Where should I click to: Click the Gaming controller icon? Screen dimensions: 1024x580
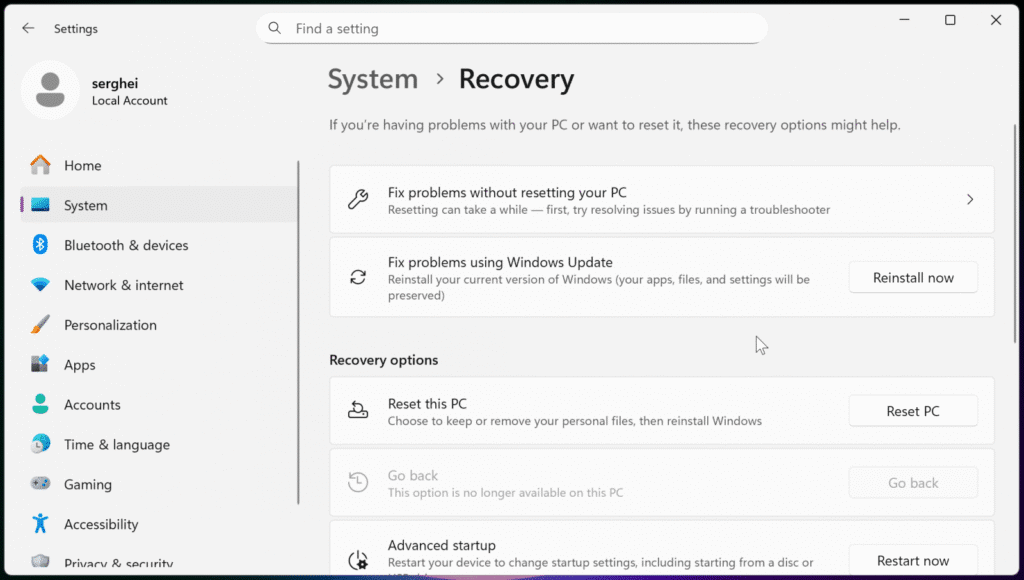(39, 484)
